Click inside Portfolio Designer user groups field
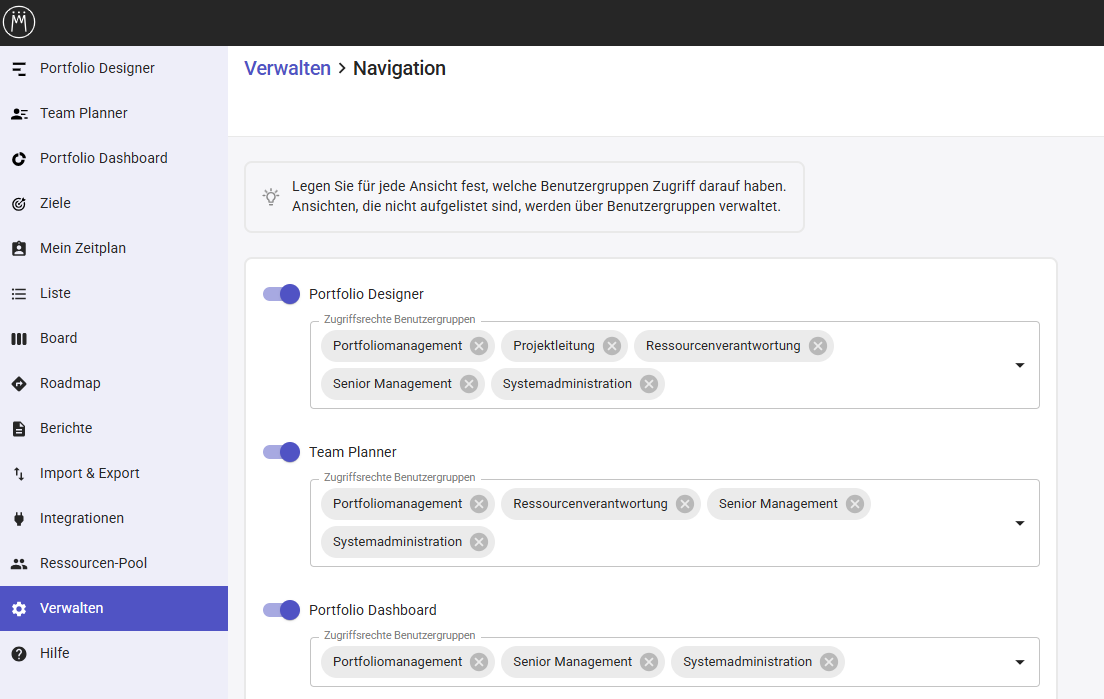 point(675,365)
